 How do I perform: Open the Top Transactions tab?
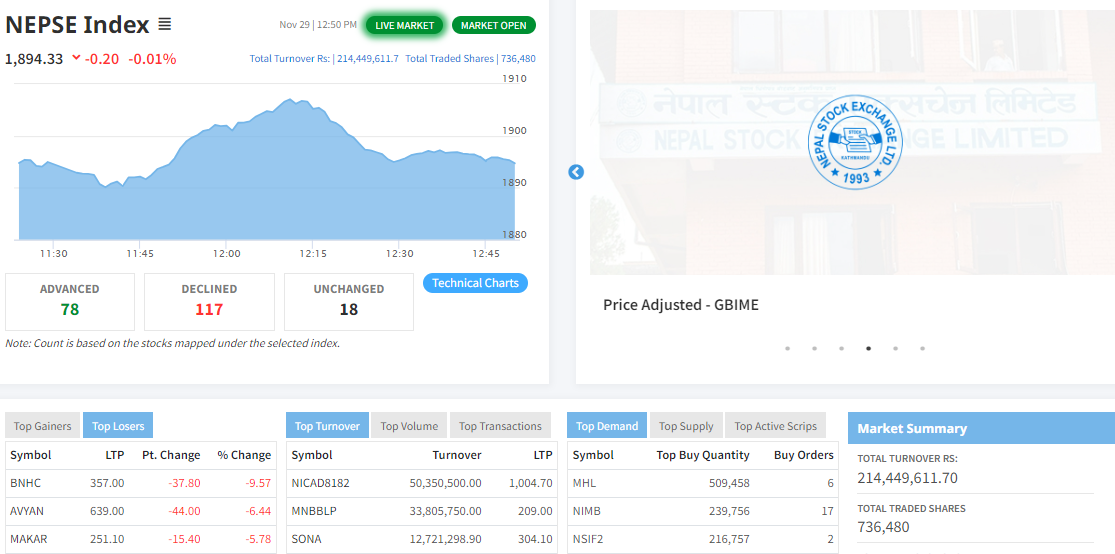[x=500, y=426]
